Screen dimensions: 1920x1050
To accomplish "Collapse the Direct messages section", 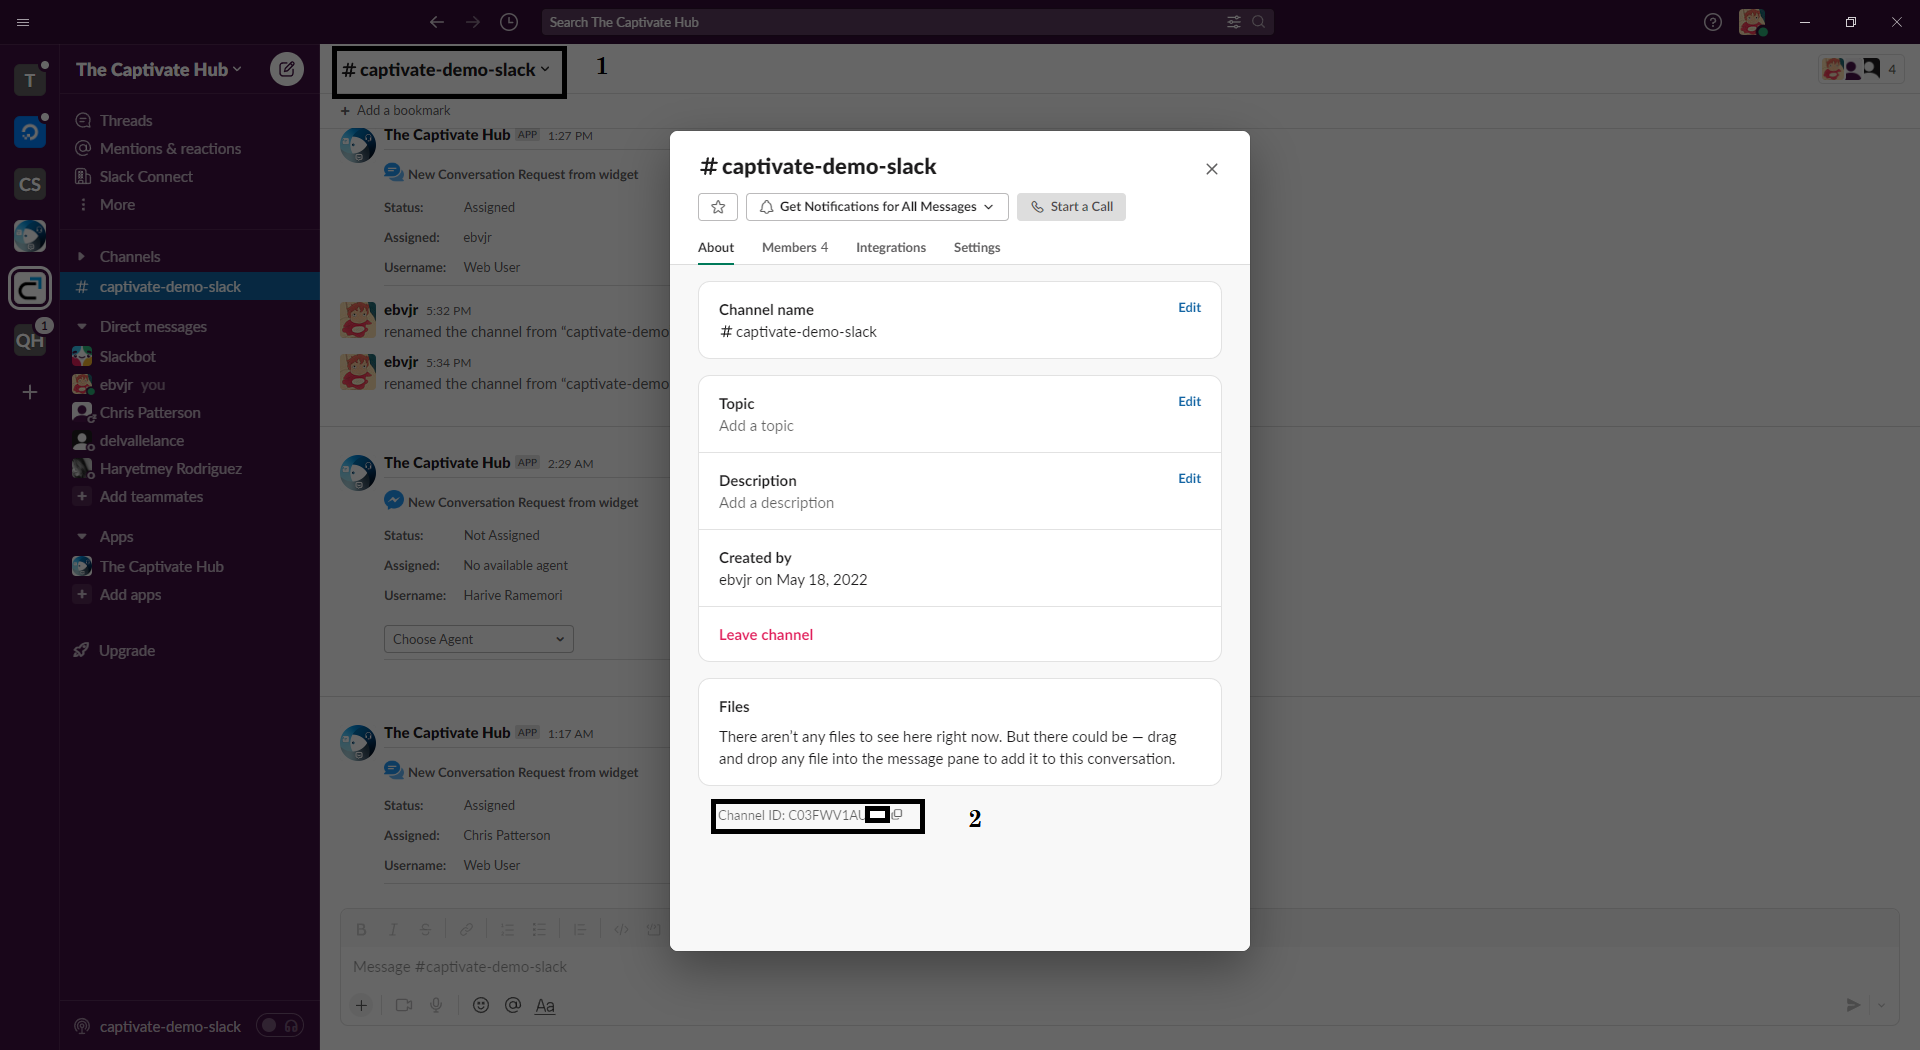I will (x=82, y=327).
